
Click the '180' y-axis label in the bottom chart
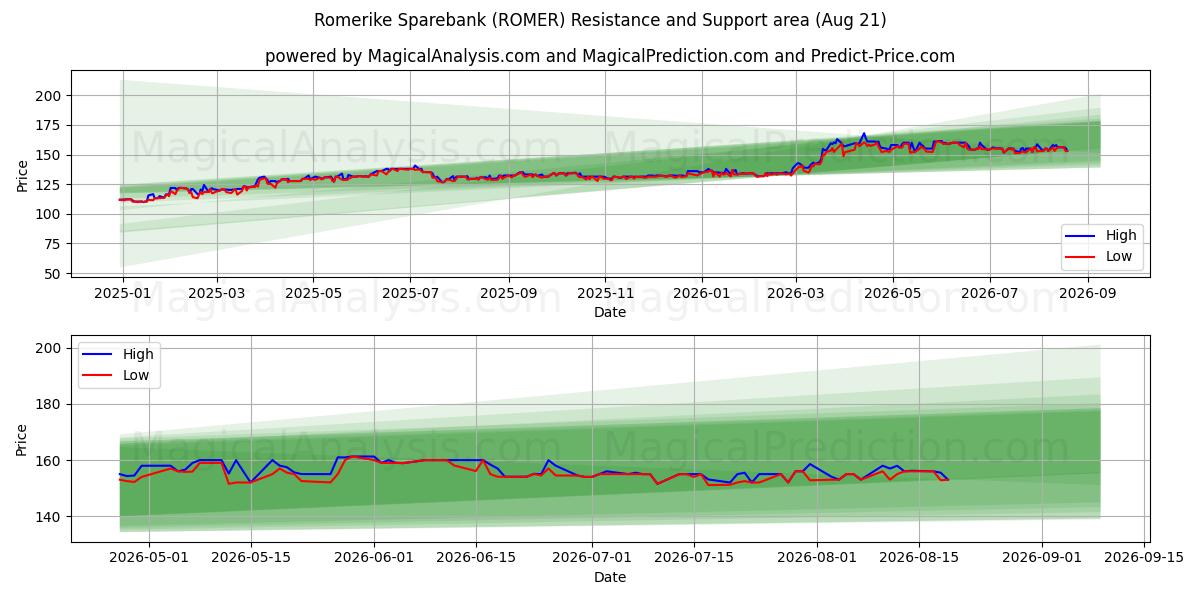(50, 405)
